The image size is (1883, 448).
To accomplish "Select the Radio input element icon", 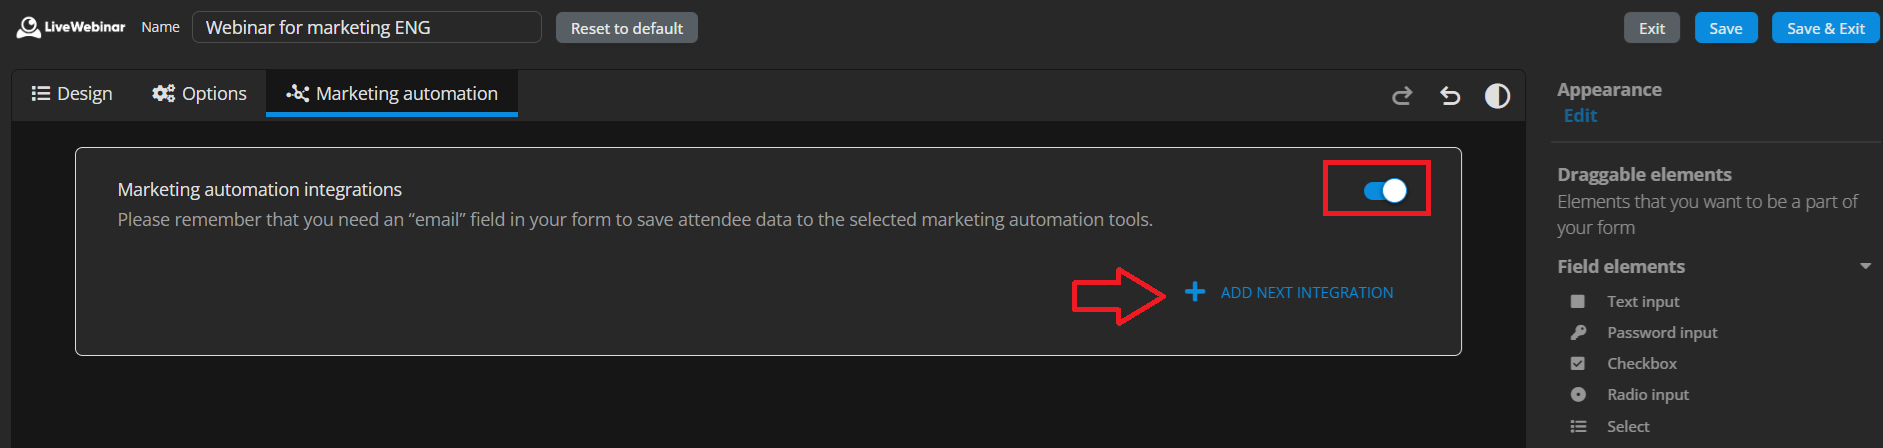I will click(1578, 395).
